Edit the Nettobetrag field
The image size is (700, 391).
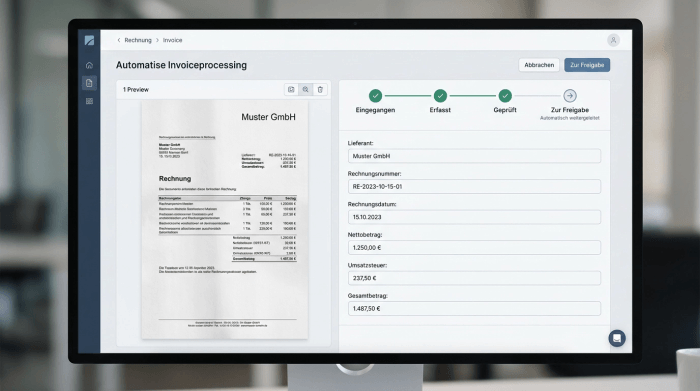tap(474, 247)
